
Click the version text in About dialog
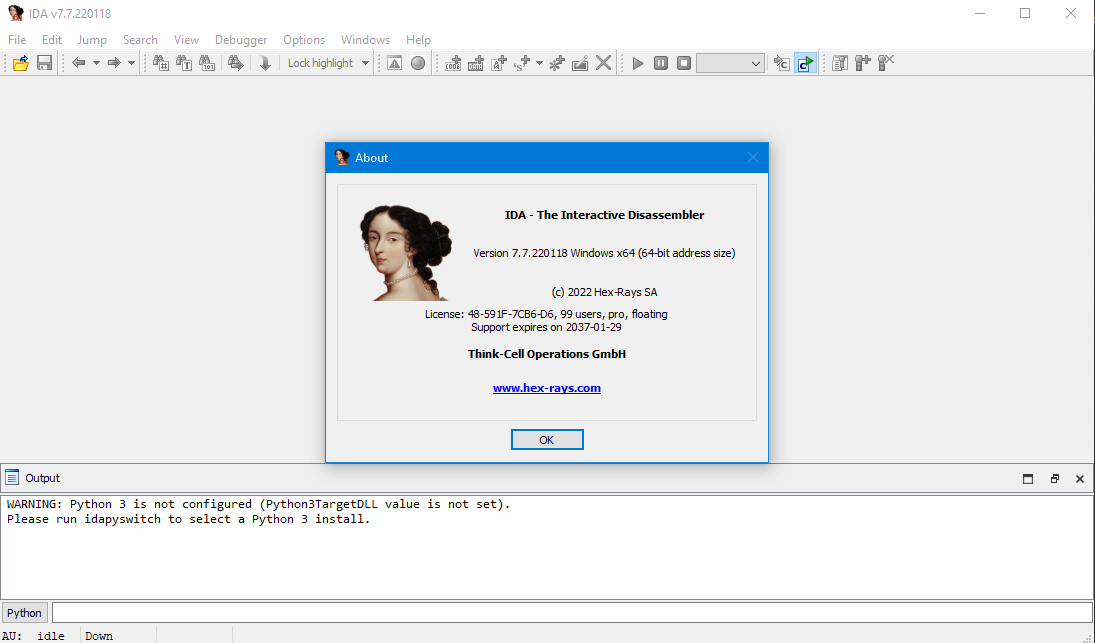(x=604, y=253)
